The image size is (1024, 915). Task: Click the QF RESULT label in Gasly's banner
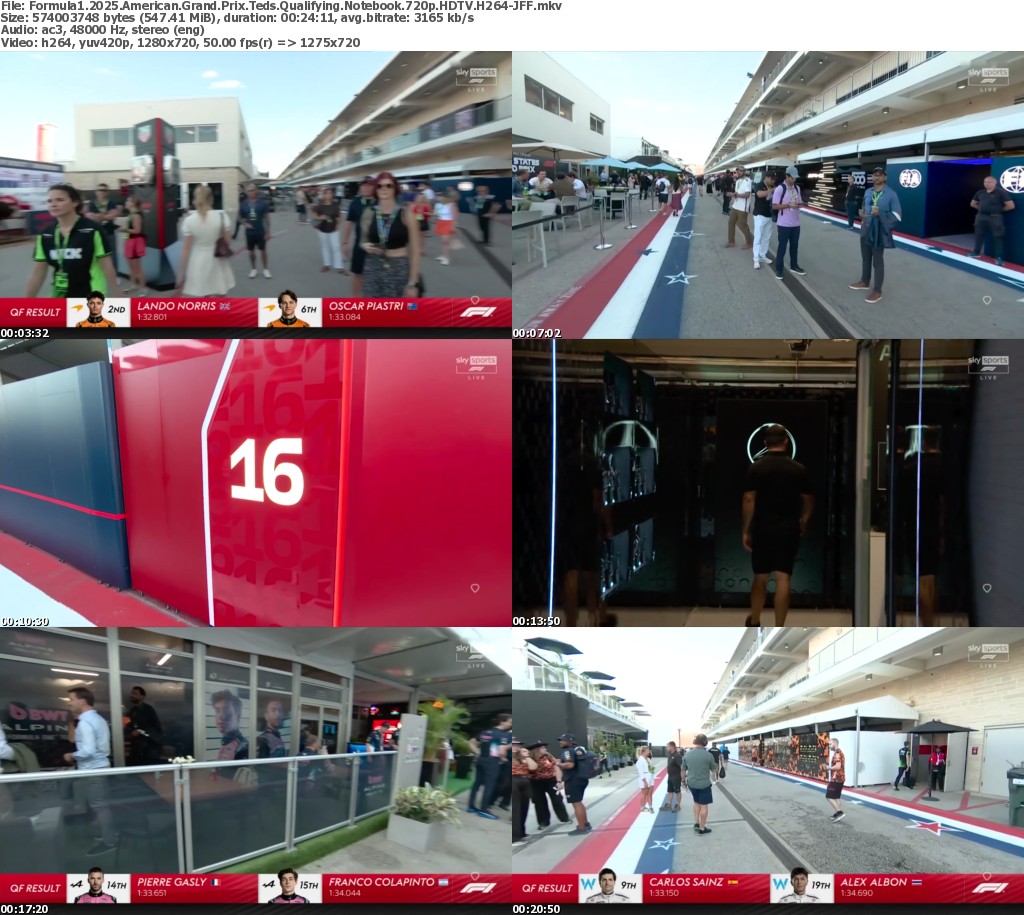36,887
